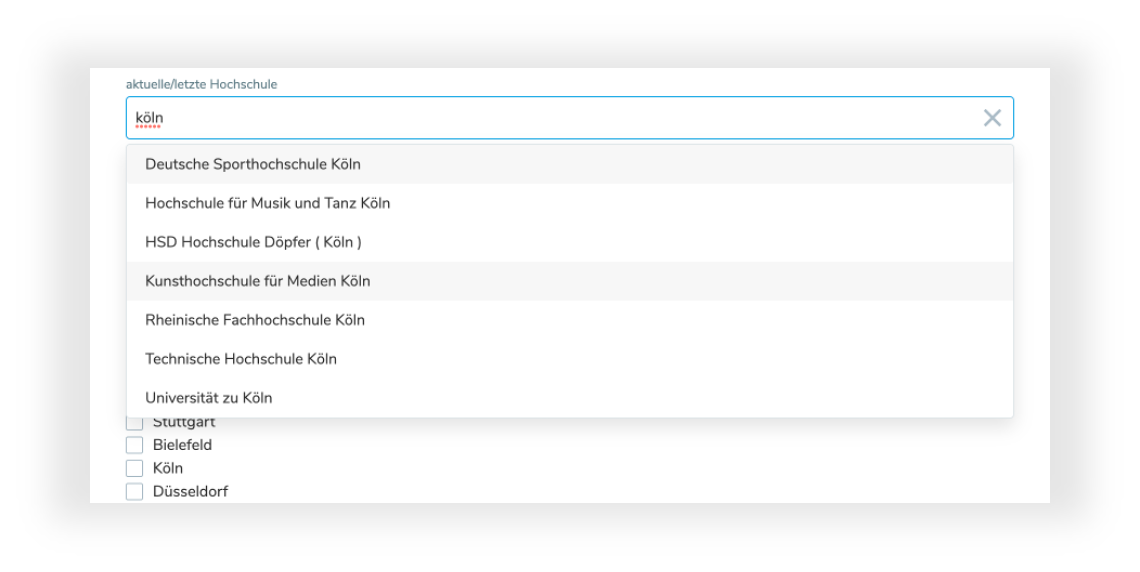Check the Düsseldorf checkbox
Viewport: 1140px width, 572px height.
134,491
